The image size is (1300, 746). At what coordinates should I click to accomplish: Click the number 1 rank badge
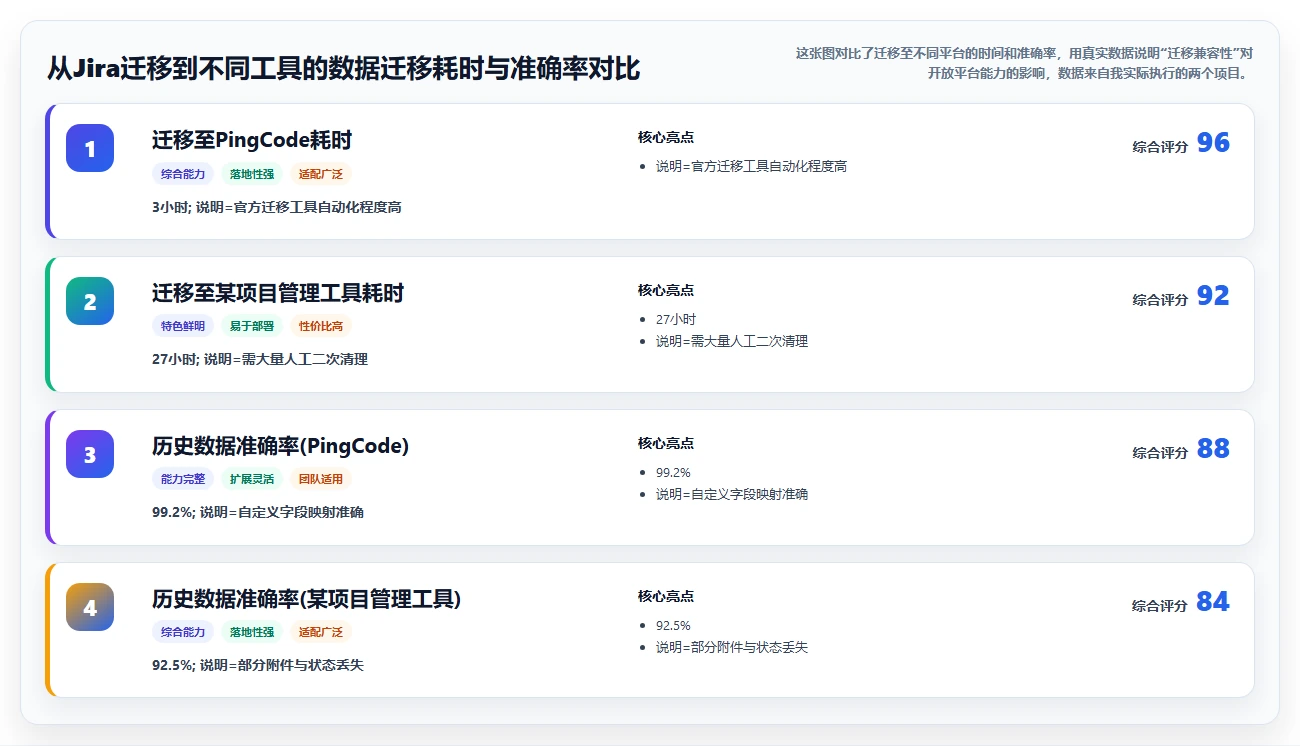coord(90,148)
